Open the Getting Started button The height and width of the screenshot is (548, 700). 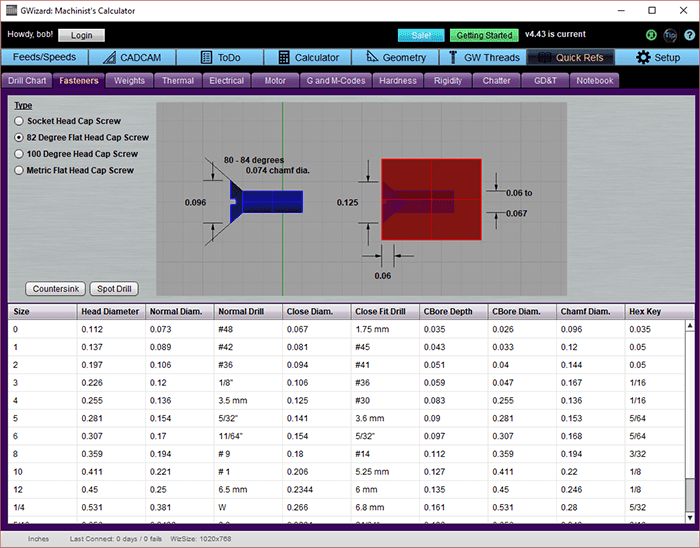click(484, 35)
